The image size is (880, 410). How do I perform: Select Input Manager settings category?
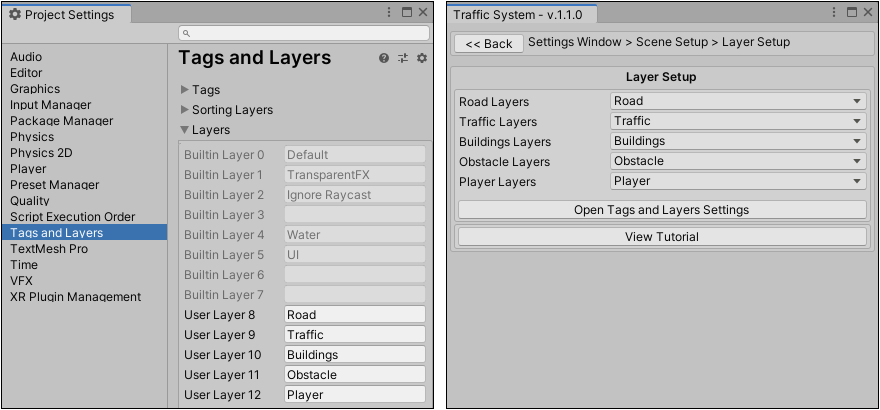coord(50,105)
